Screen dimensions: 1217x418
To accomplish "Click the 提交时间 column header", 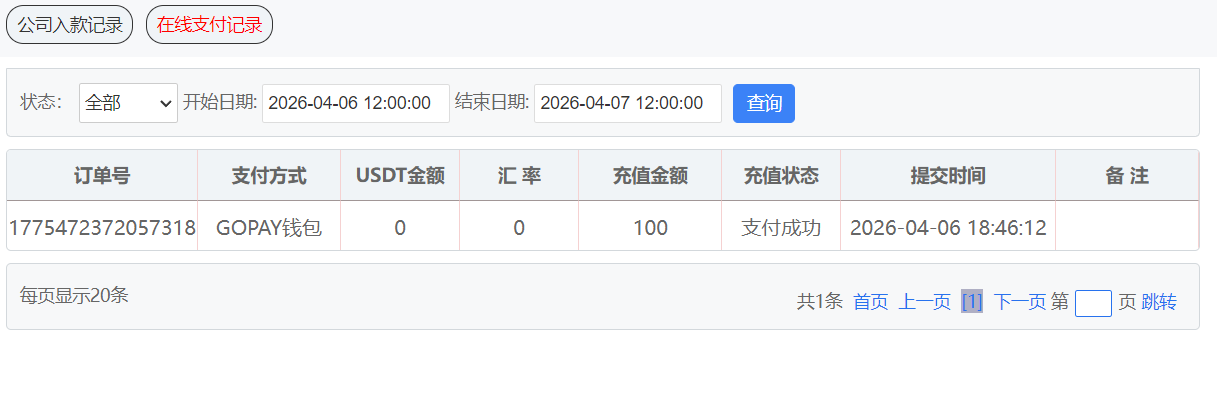I will tap(947, 176).
